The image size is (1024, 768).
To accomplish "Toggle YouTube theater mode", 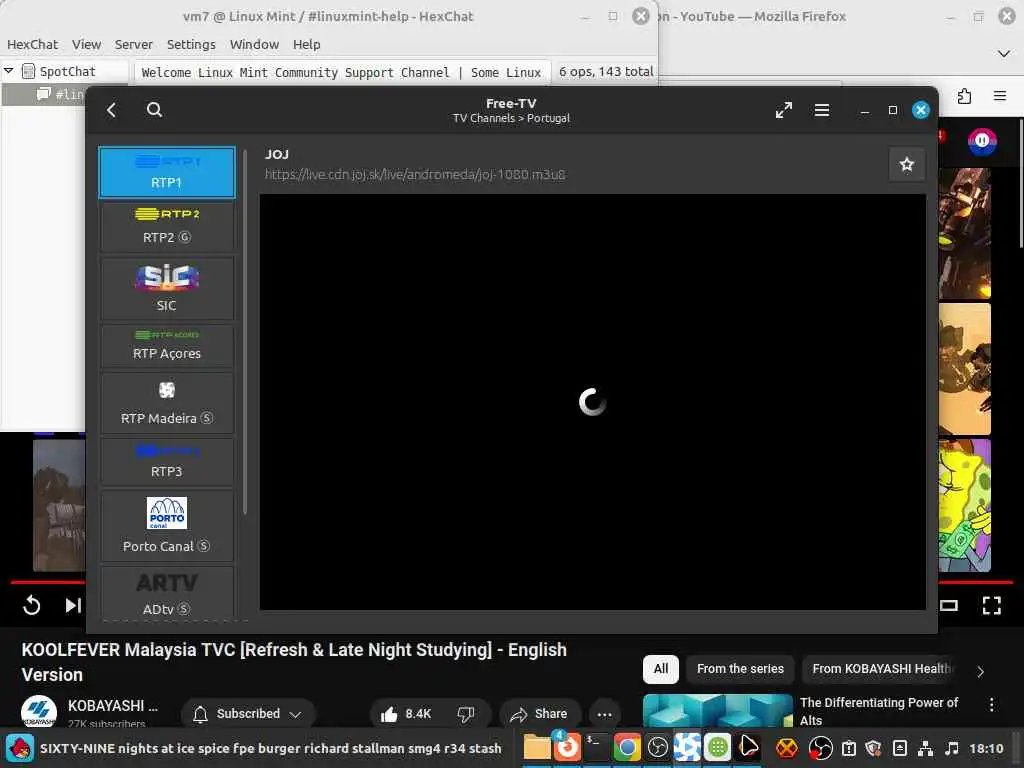I will pyautogui.click(x=949, y=605).
